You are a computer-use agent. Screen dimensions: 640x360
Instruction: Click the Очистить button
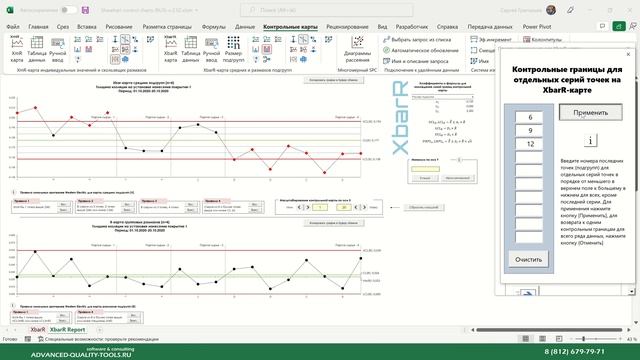[x=528, y=259]
